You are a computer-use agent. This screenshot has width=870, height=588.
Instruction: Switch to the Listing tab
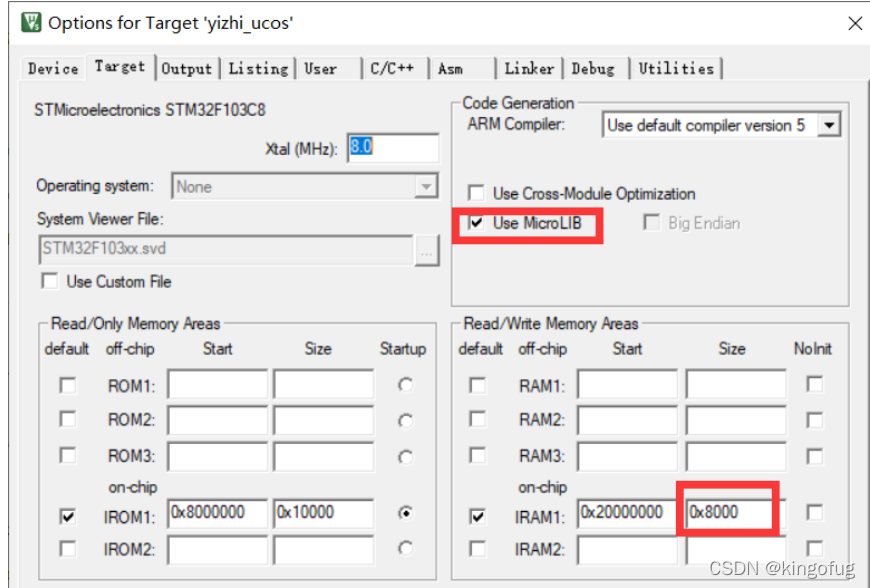click(x=258, y=69)
